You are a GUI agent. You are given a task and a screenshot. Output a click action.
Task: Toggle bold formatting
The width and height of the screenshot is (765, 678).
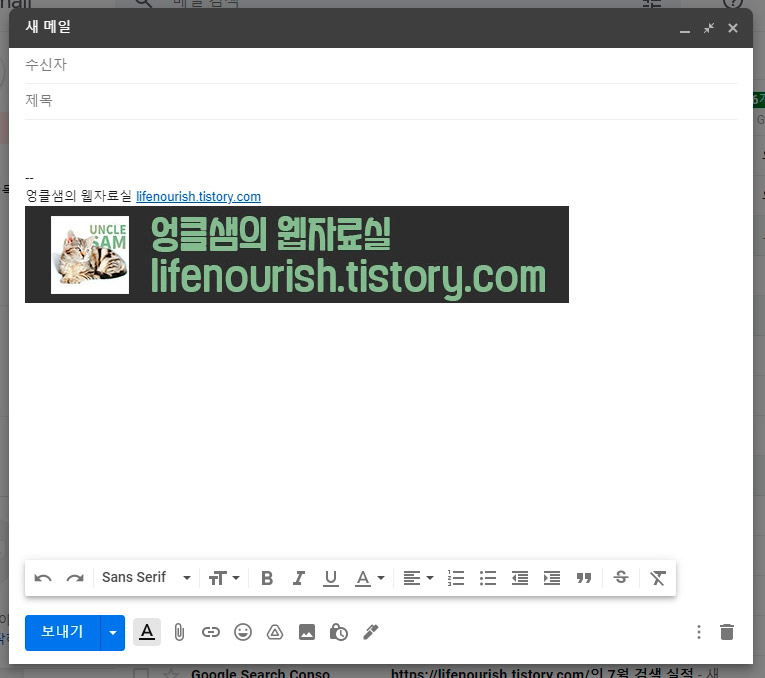coord(267,578)
